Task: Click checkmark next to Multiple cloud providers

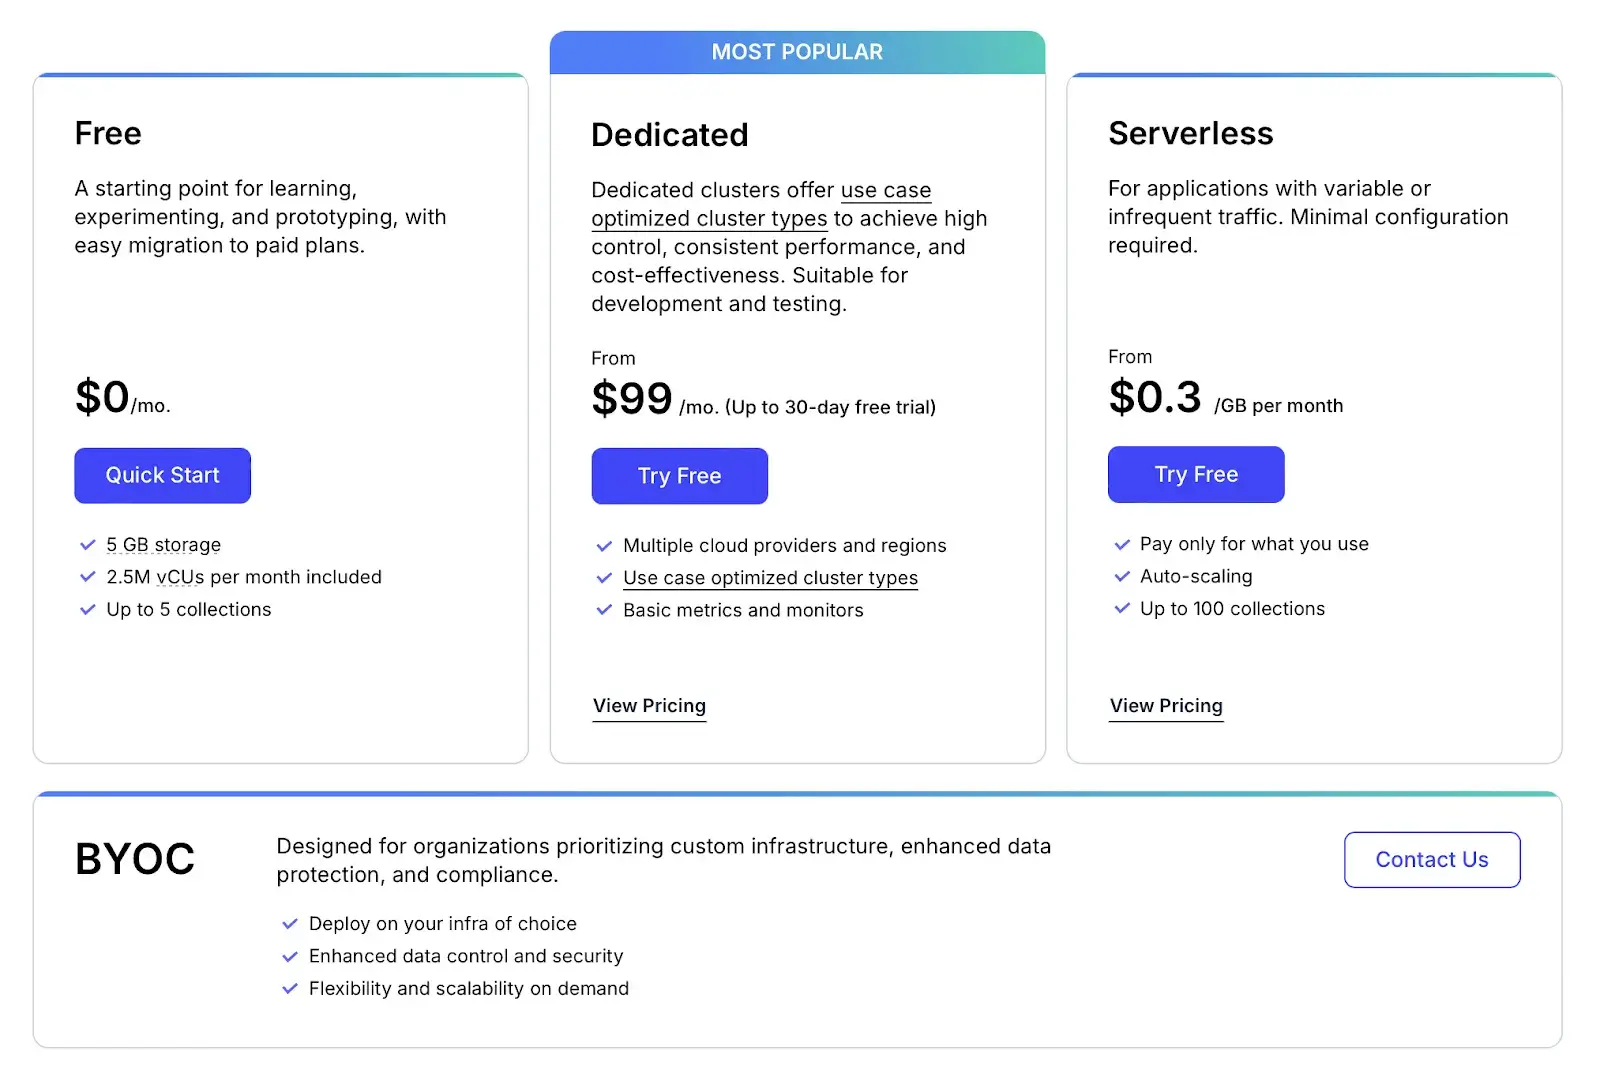Action: (x=604, y=546)
